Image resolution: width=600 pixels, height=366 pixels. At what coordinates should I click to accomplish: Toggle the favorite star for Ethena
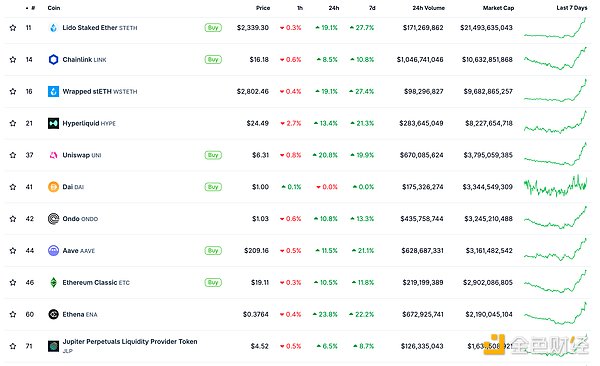click(x=13, y=314)
